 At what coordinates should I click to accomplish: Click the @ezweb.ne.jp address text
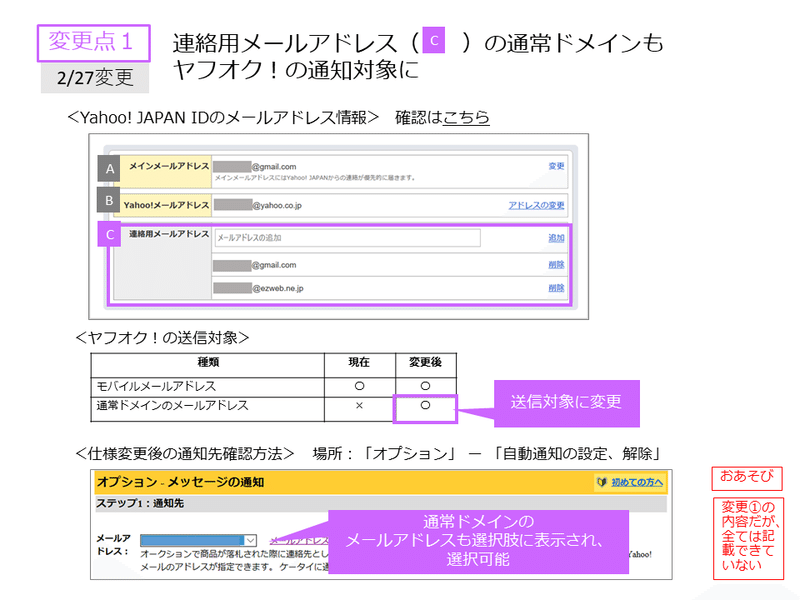[278, 289]
